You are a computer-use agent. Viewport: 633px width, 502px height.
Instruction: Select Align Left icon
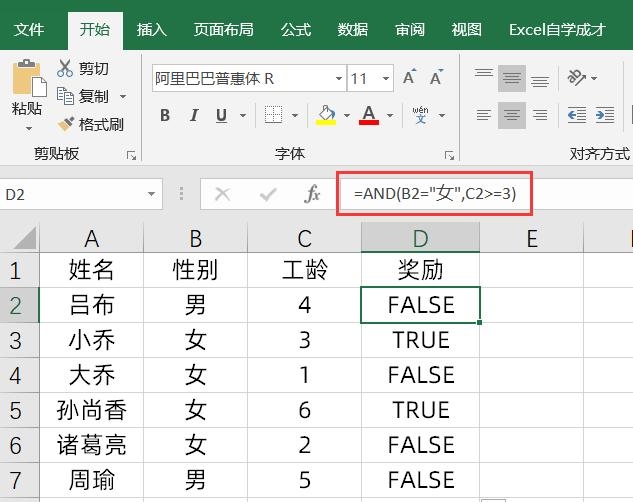click(x=484, y=115)
